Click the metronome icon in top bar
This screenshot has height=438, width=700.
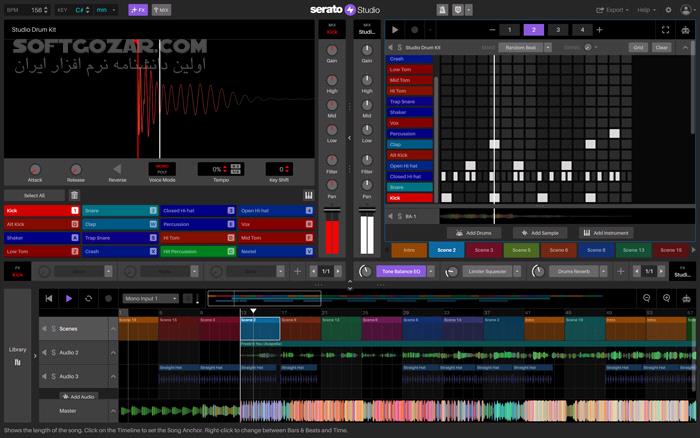(x=442, y=10)
